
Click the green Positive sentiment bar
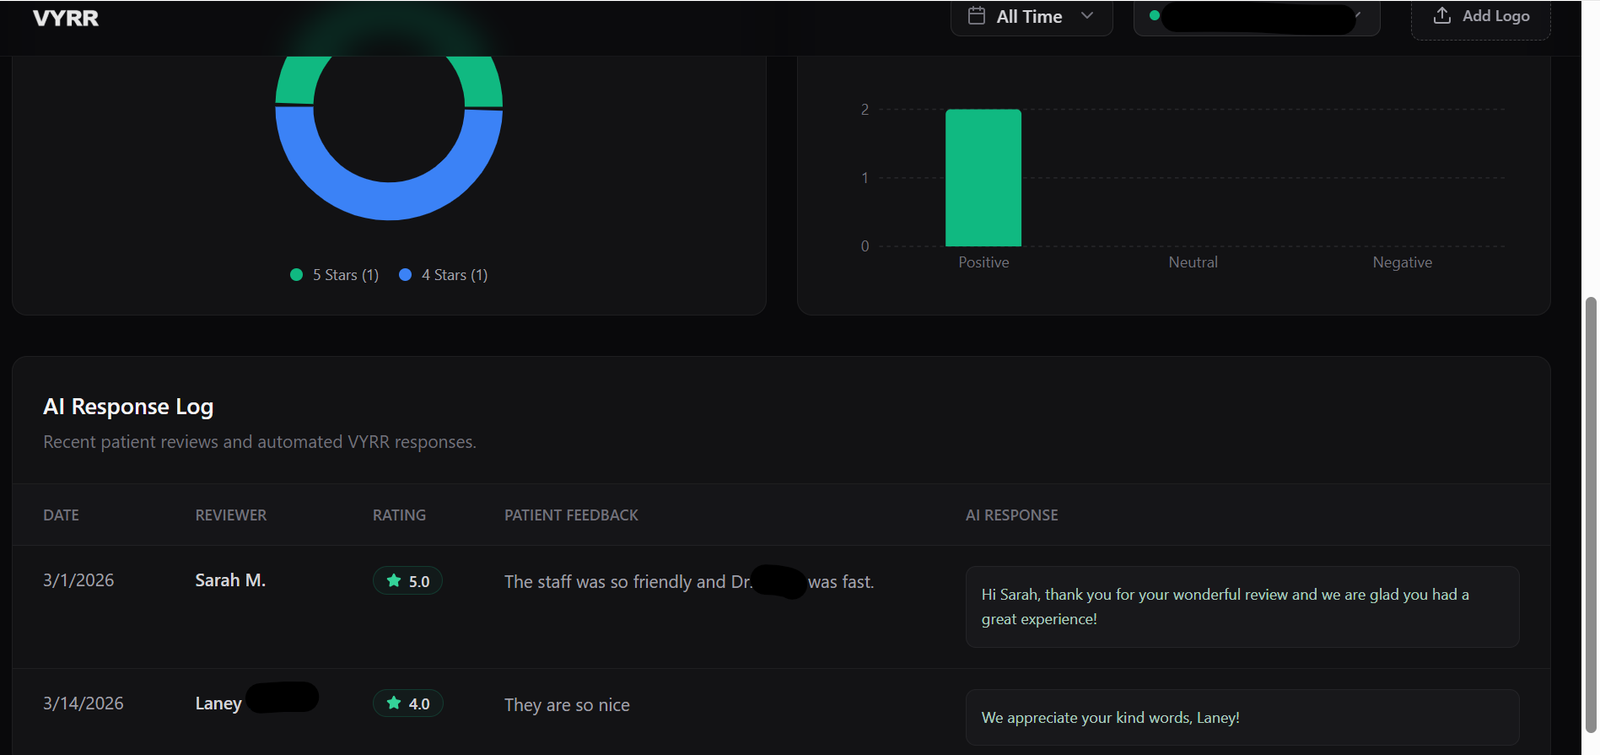click(x=983, y=178)
